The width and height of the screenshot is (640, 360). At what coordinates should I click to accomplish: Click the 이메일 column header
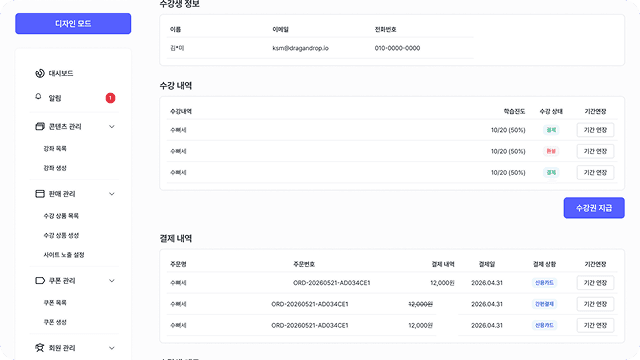click(x=280, y=29)
